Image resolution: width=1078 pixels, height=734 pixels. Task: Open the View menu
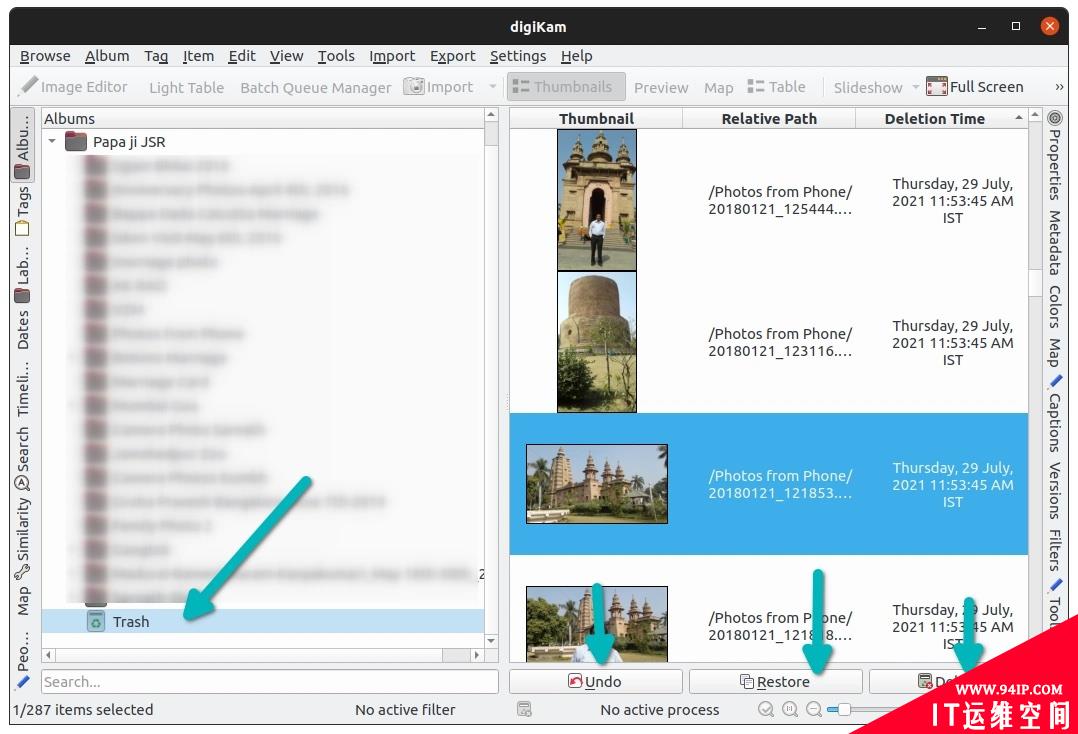[286, 56]
